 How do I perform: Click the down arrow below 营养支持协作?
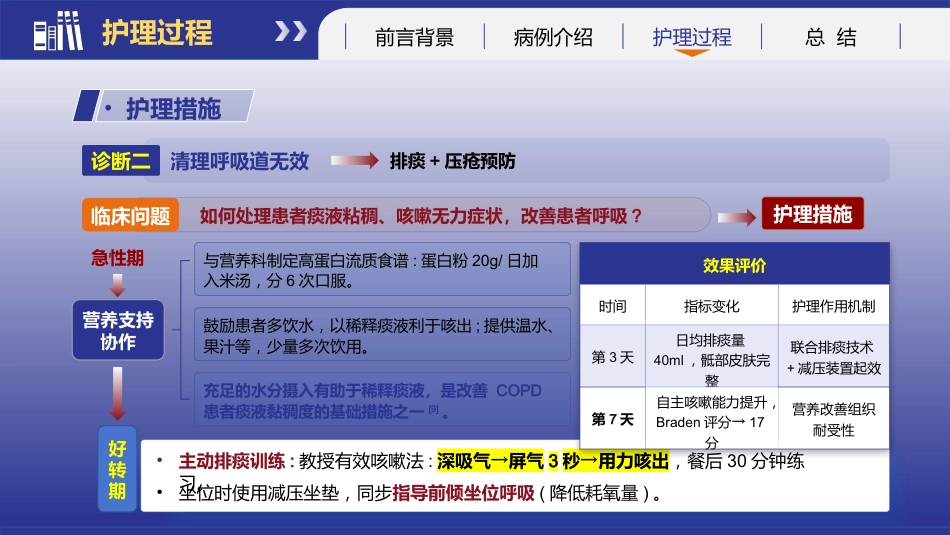118,394
